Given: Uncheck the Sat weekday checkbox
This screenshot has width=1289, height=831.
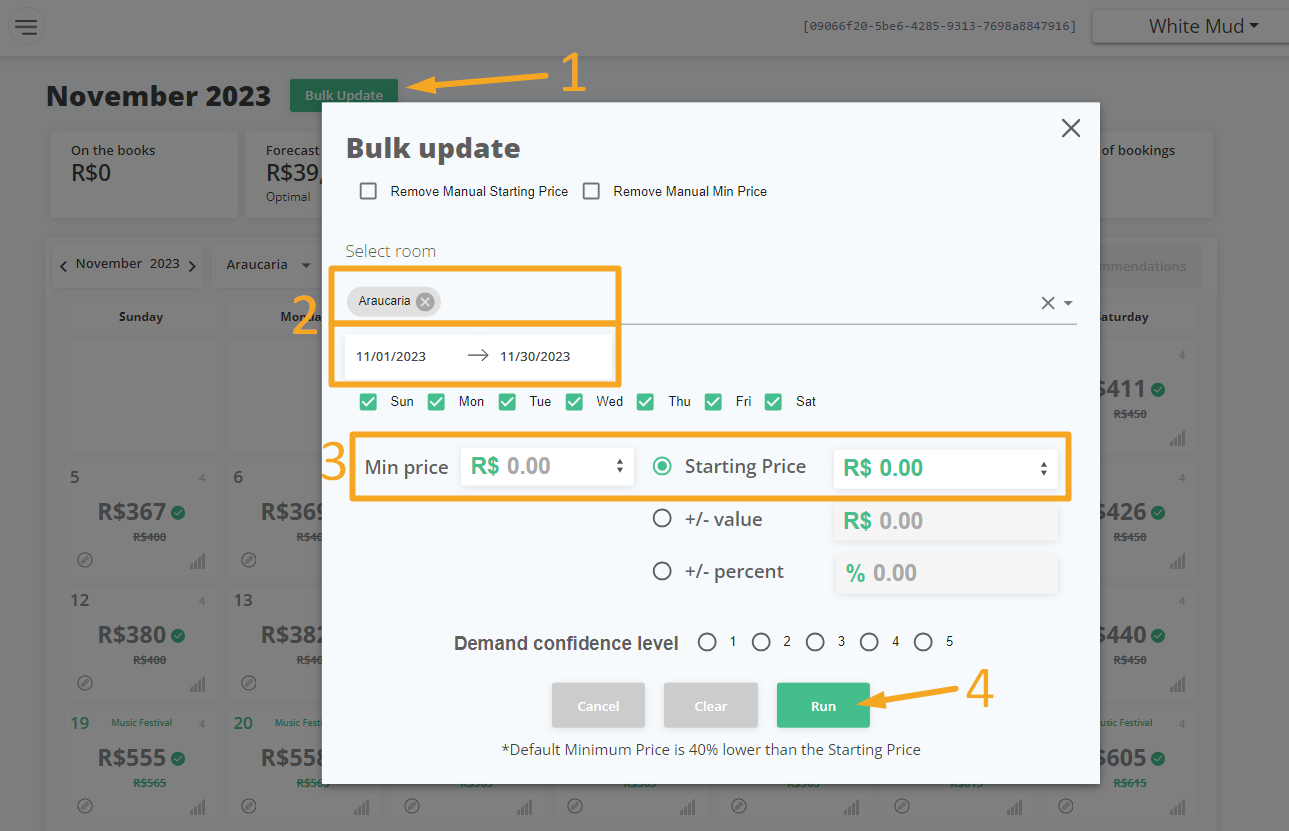Looking at the screenshot, I should tap(773, 401).
